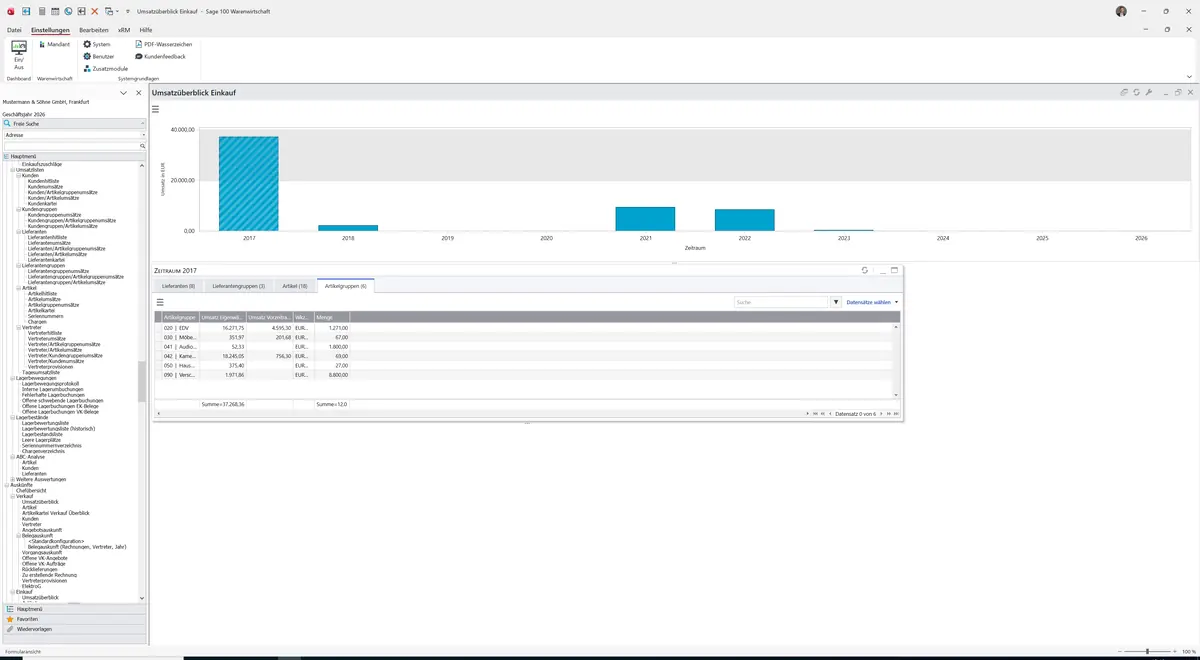
Task: Expand the Freie Suche section
Action: 74,123
